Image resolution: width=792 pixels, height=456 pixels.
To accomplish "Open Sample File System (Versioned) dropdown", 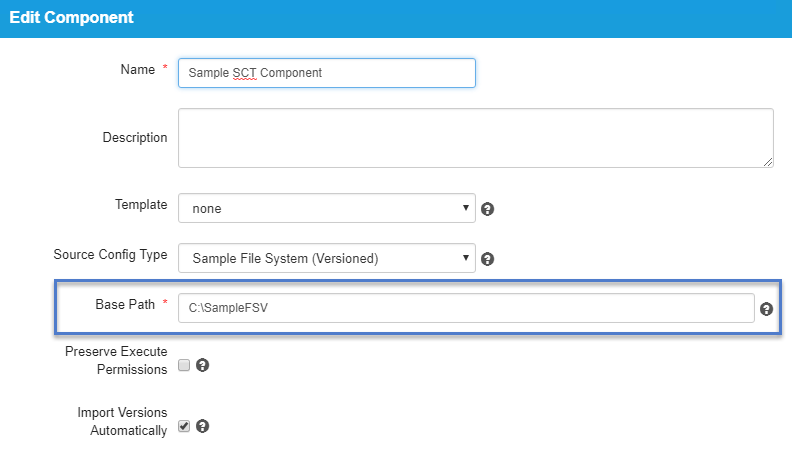I will (327, 258).
